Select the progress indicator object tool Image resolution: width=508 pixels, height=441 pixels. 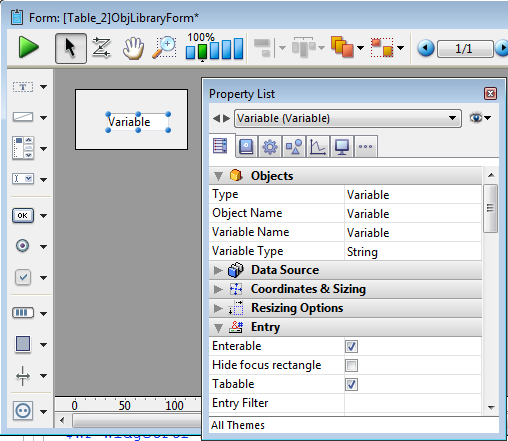tap(23, 313)
